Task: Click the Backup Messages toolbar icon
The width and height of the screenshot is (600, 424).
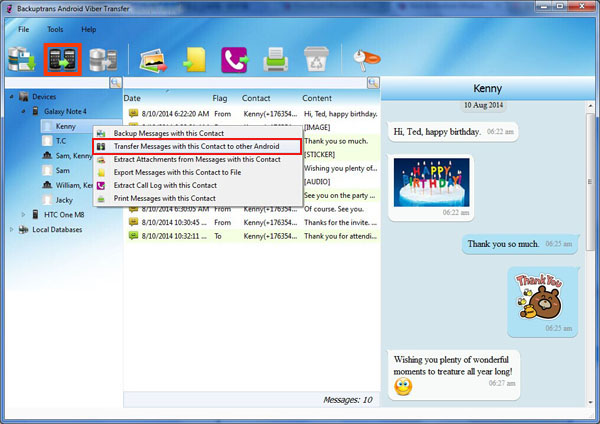Action: coord(22,59)
